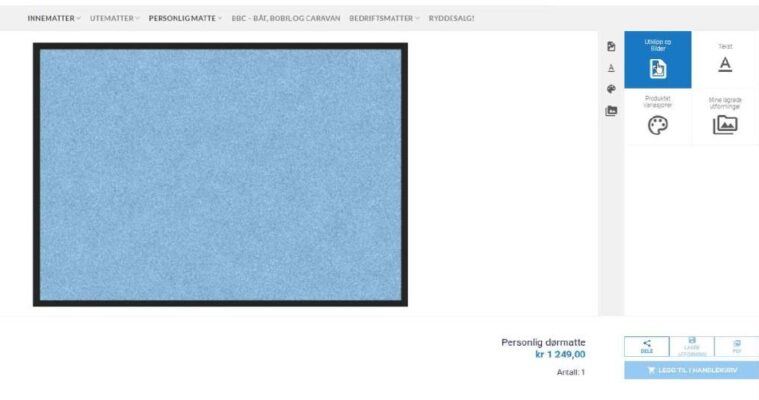Click the Personlig dørmatte product title

coord(543,342)
